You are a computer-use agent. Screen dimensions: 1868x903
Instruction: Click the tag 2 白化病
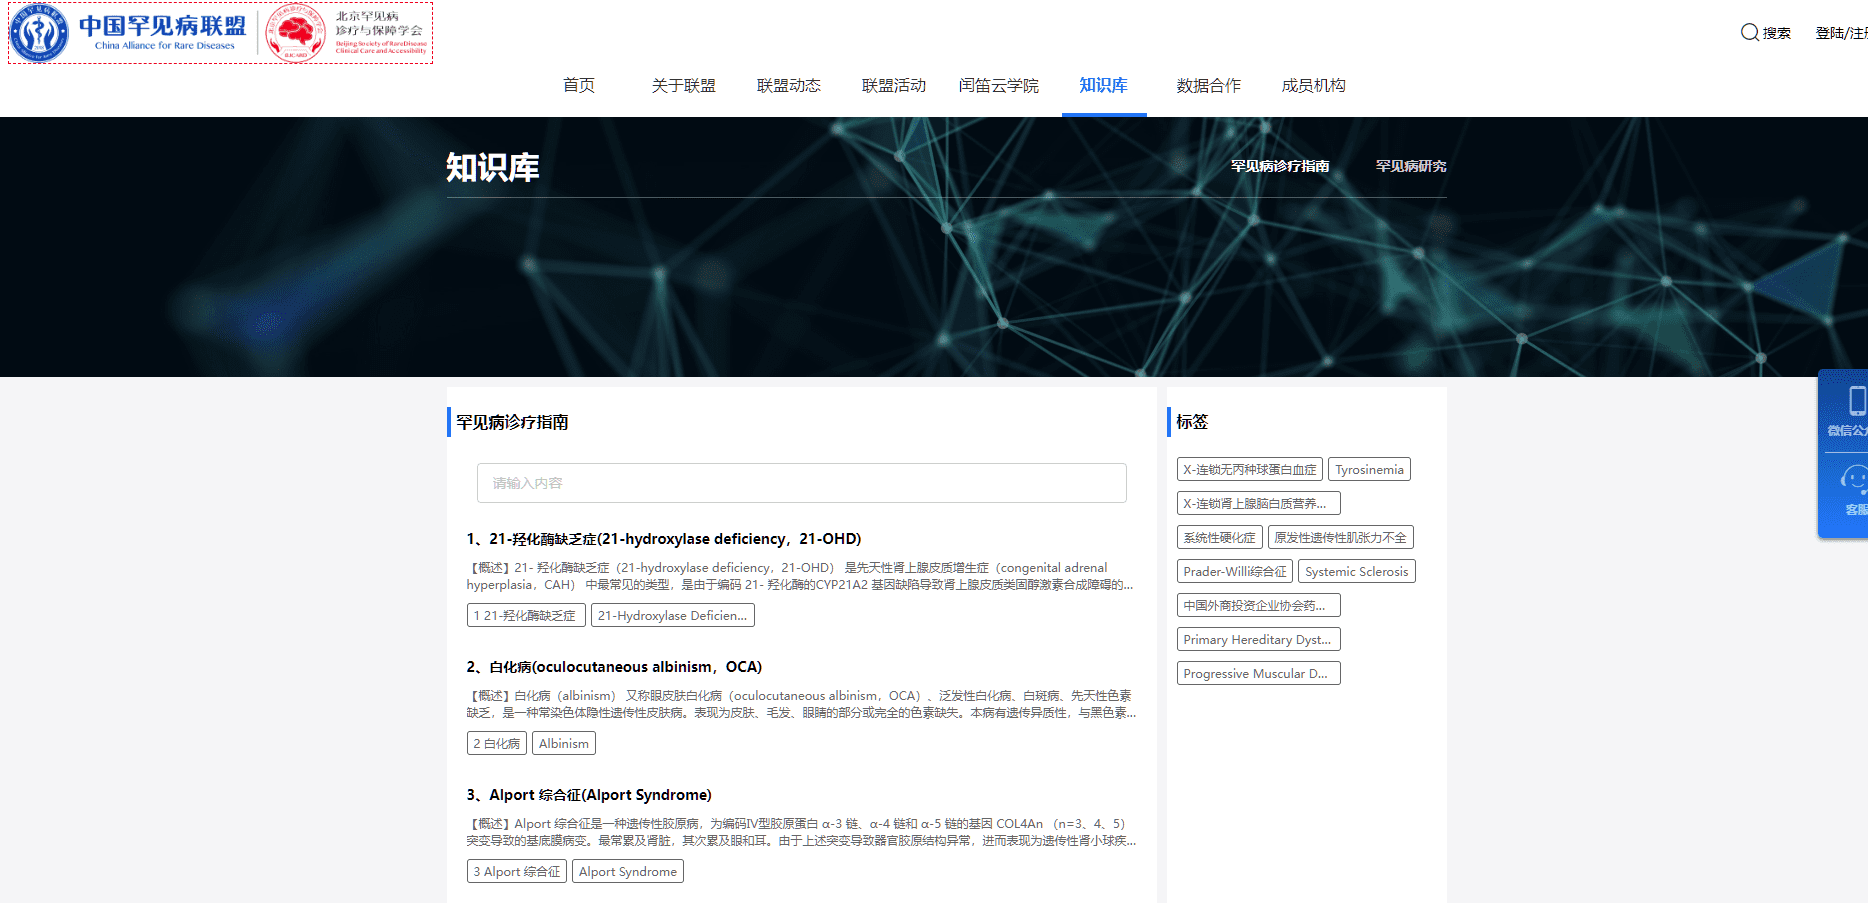tap(497, 744)
